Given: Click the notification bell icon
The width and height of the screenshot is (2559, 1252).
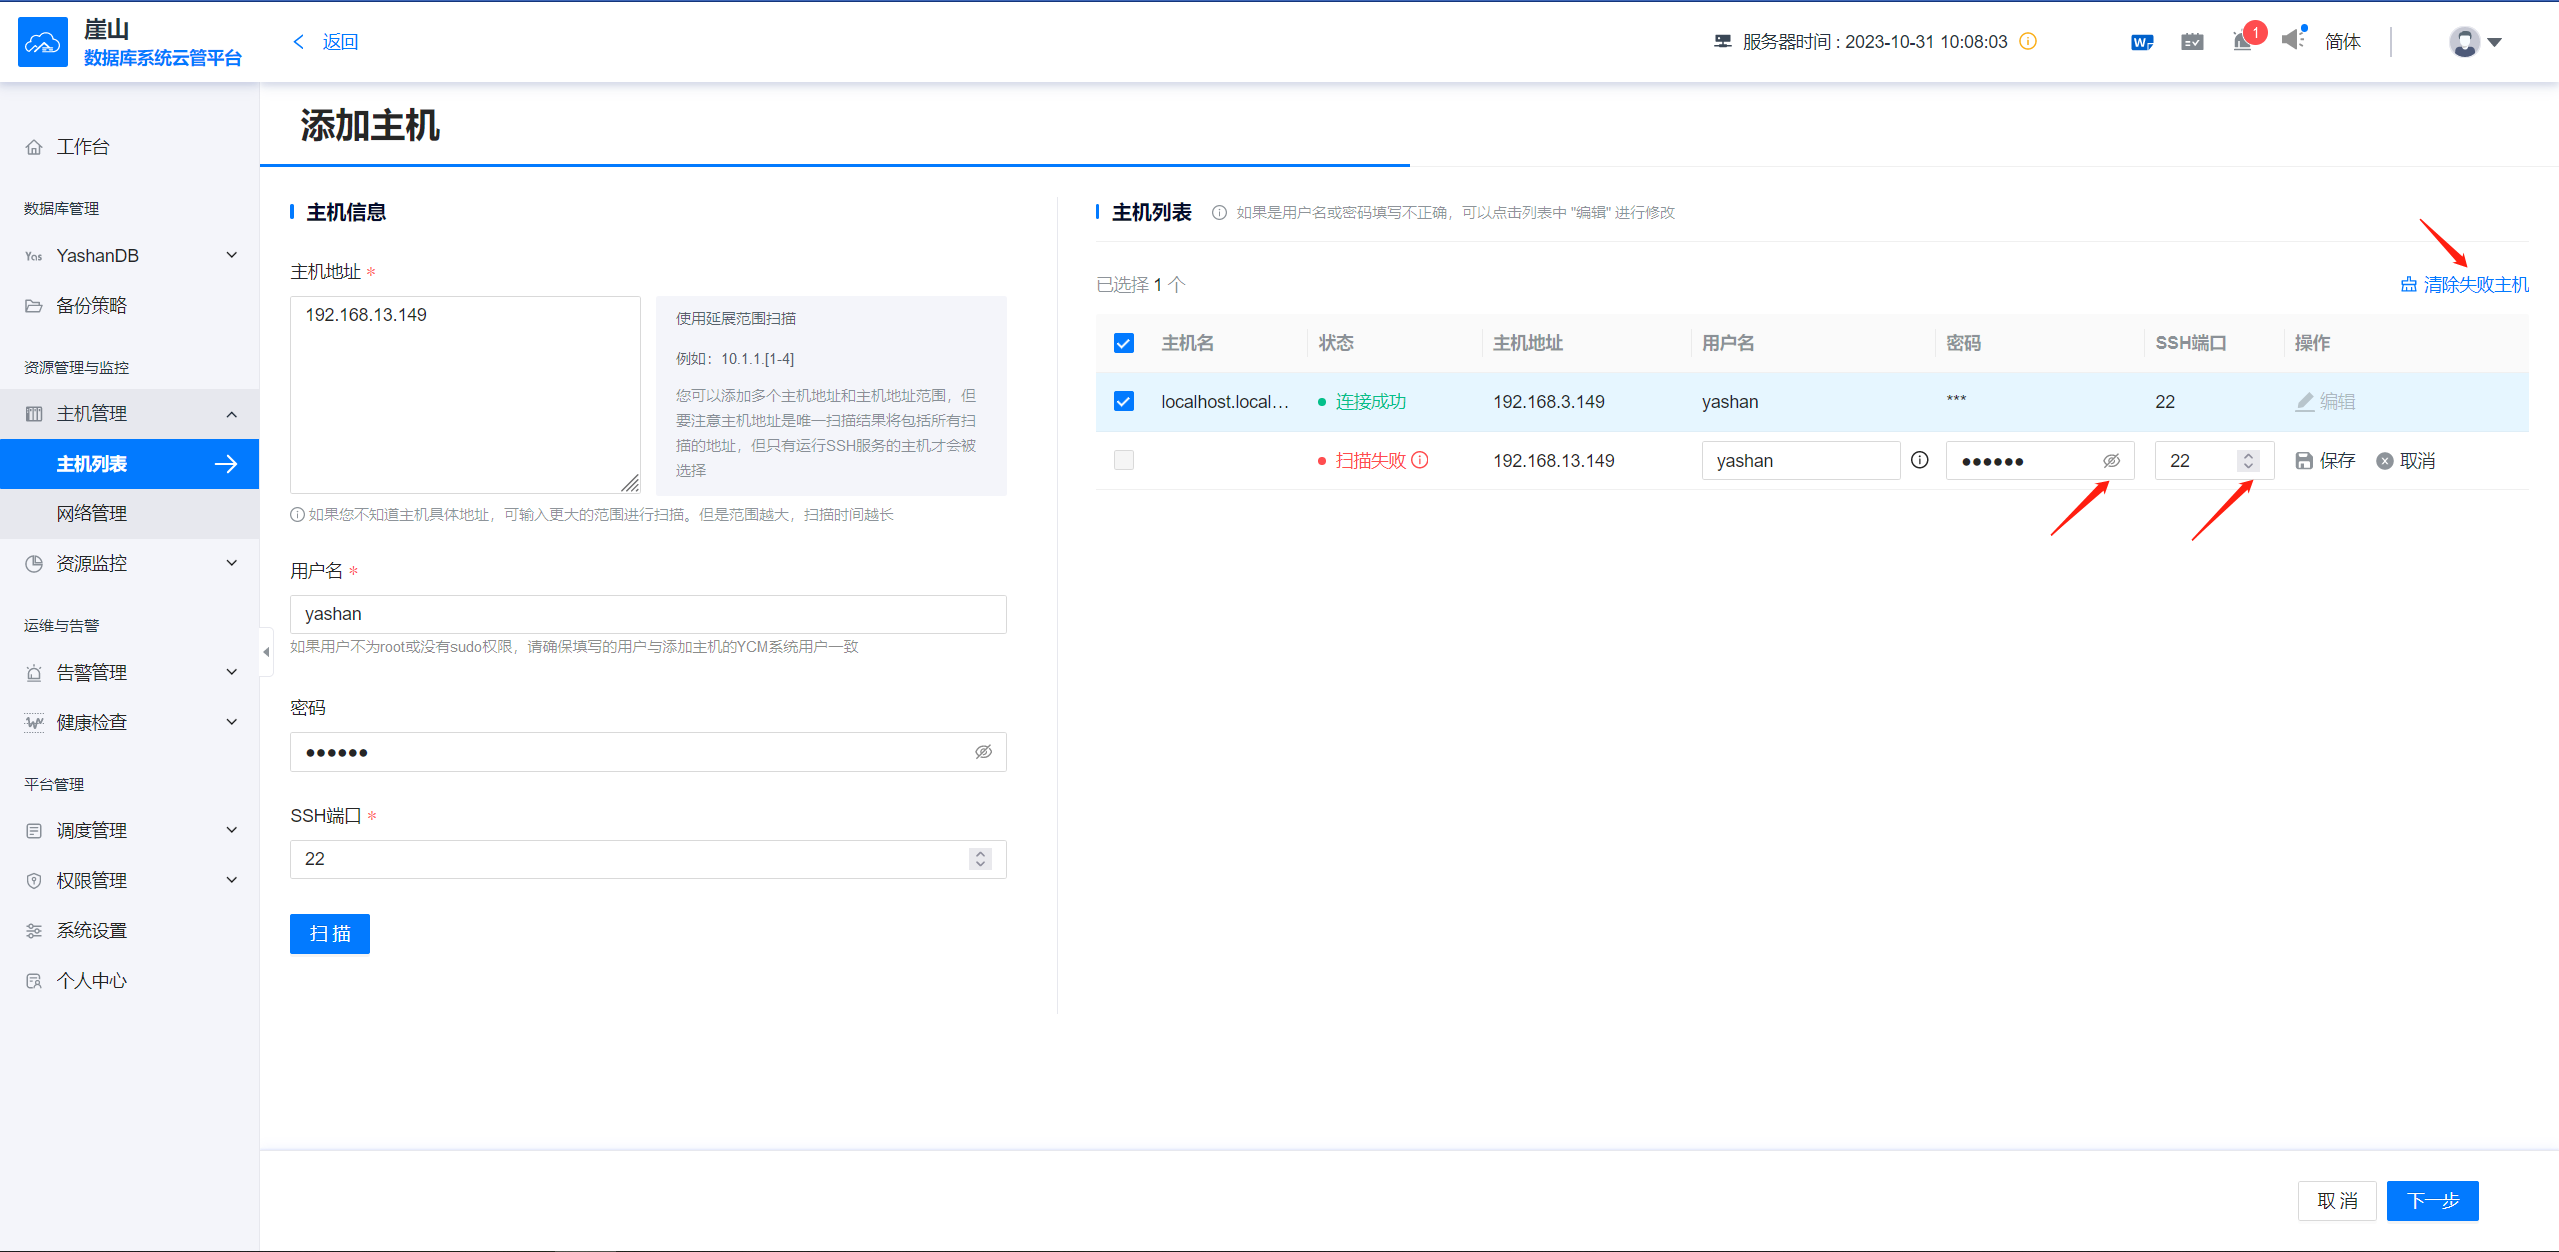Looking at the screenshot, I should click(x=2243, y=41).
